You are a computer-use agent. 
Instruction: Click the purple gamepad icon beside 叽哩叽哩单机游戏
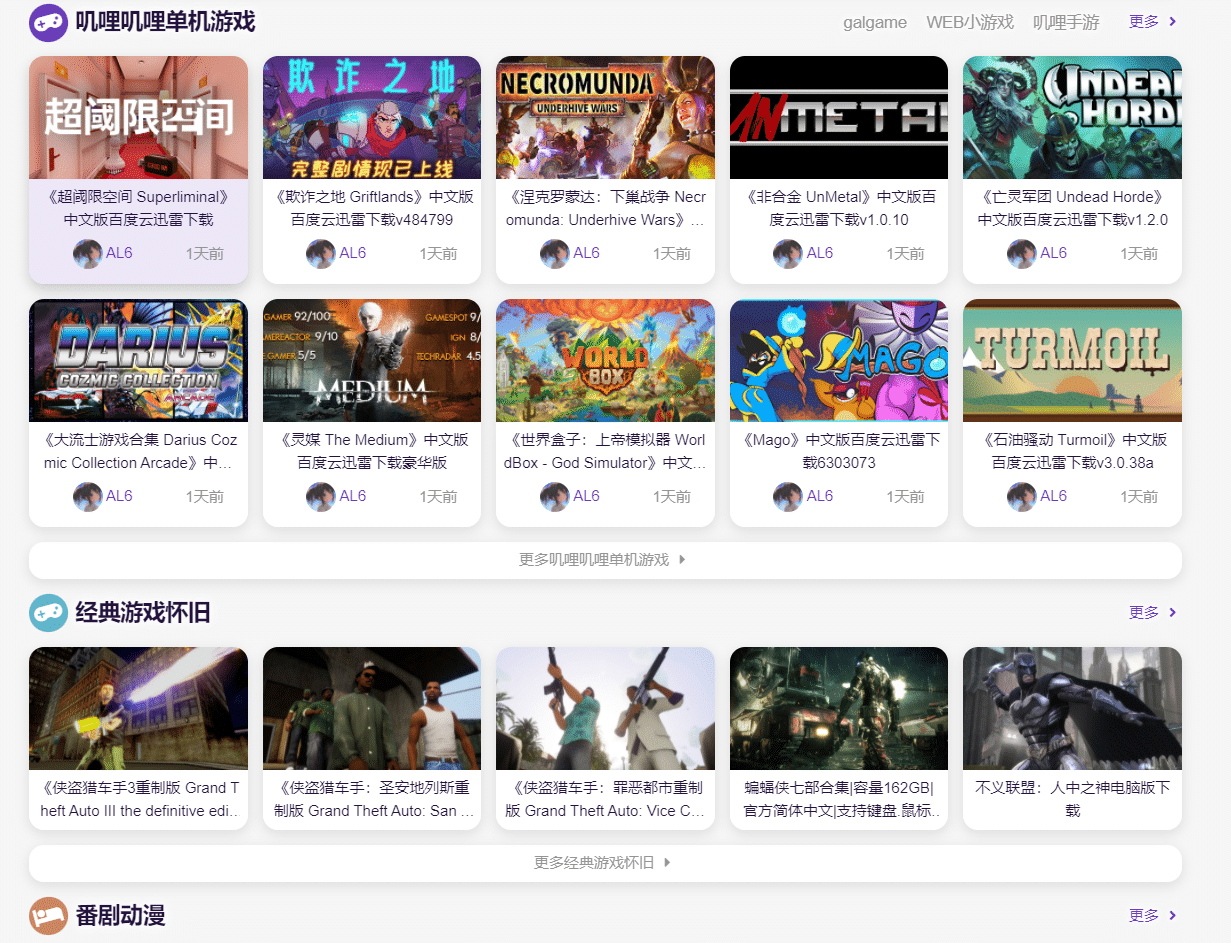click(x=48, y=22)
